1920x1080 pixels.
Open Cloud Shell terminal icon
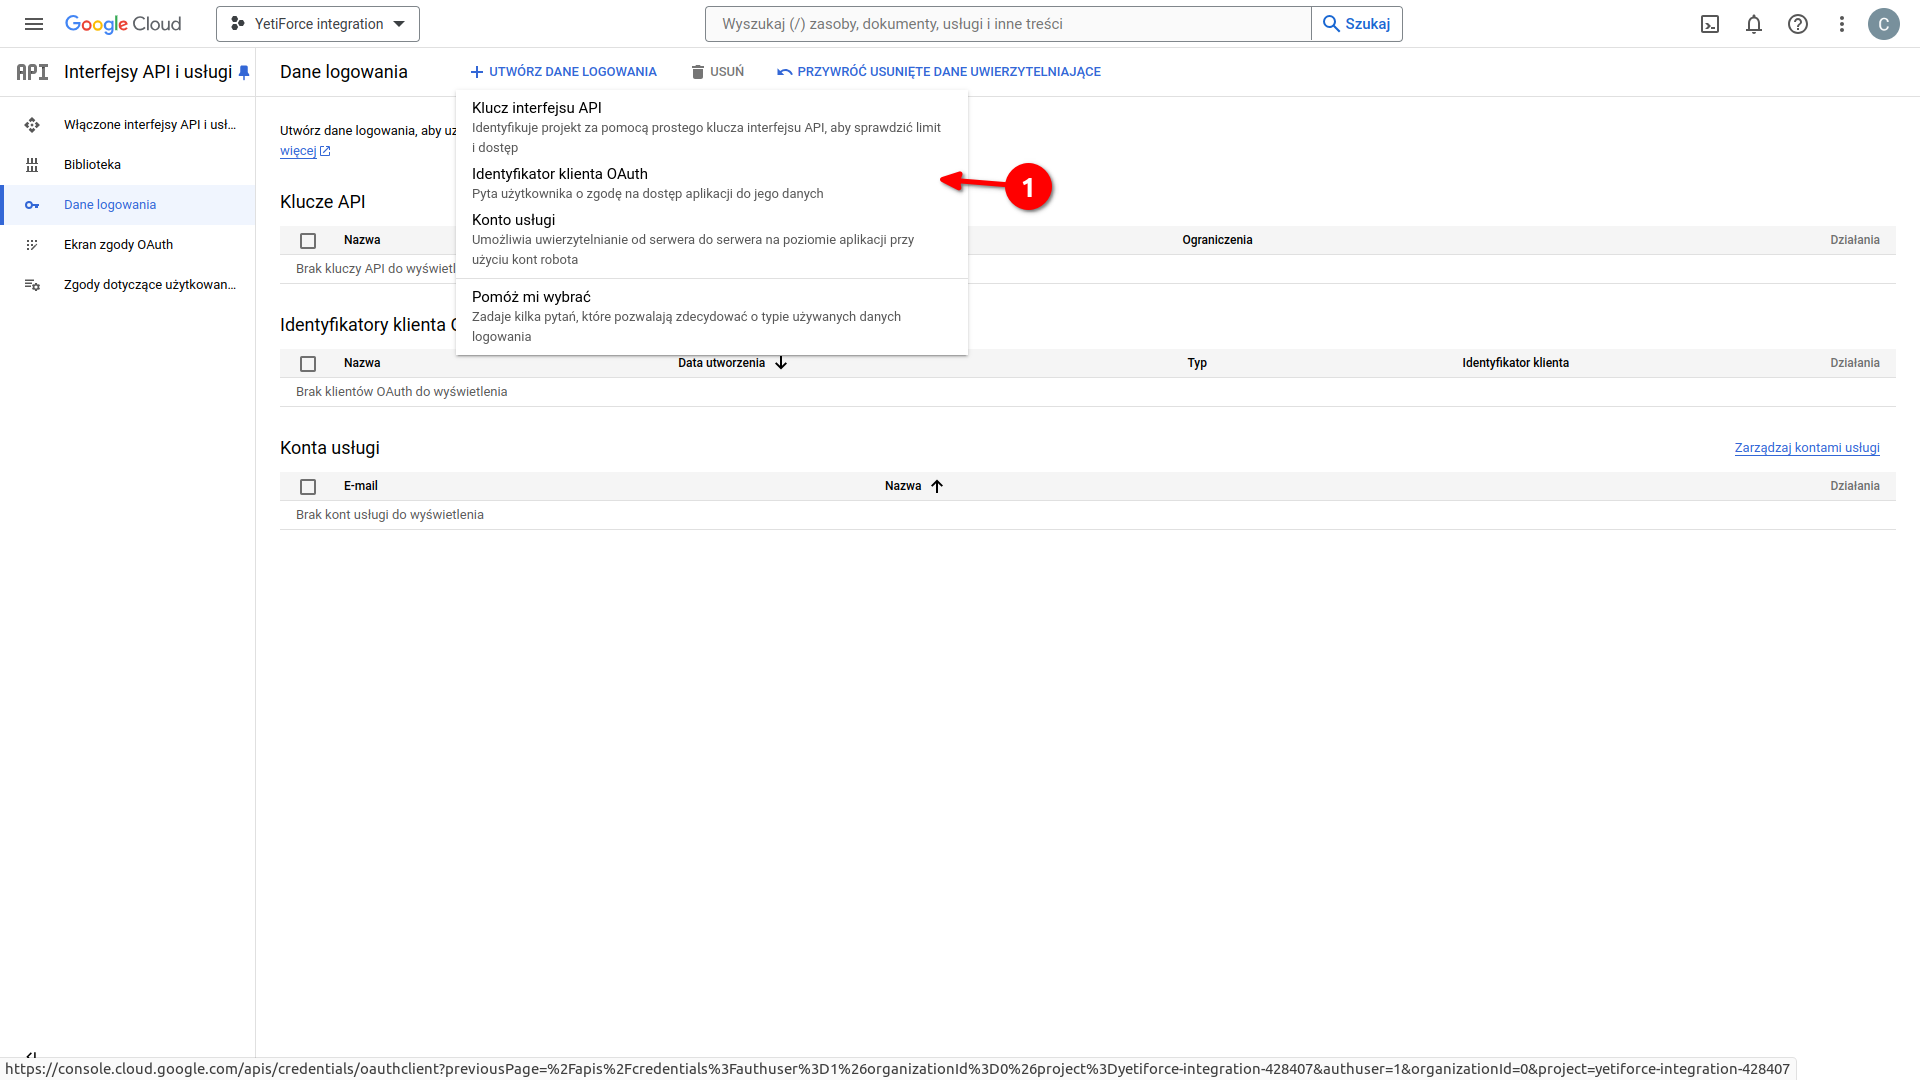pos(1710,24)
